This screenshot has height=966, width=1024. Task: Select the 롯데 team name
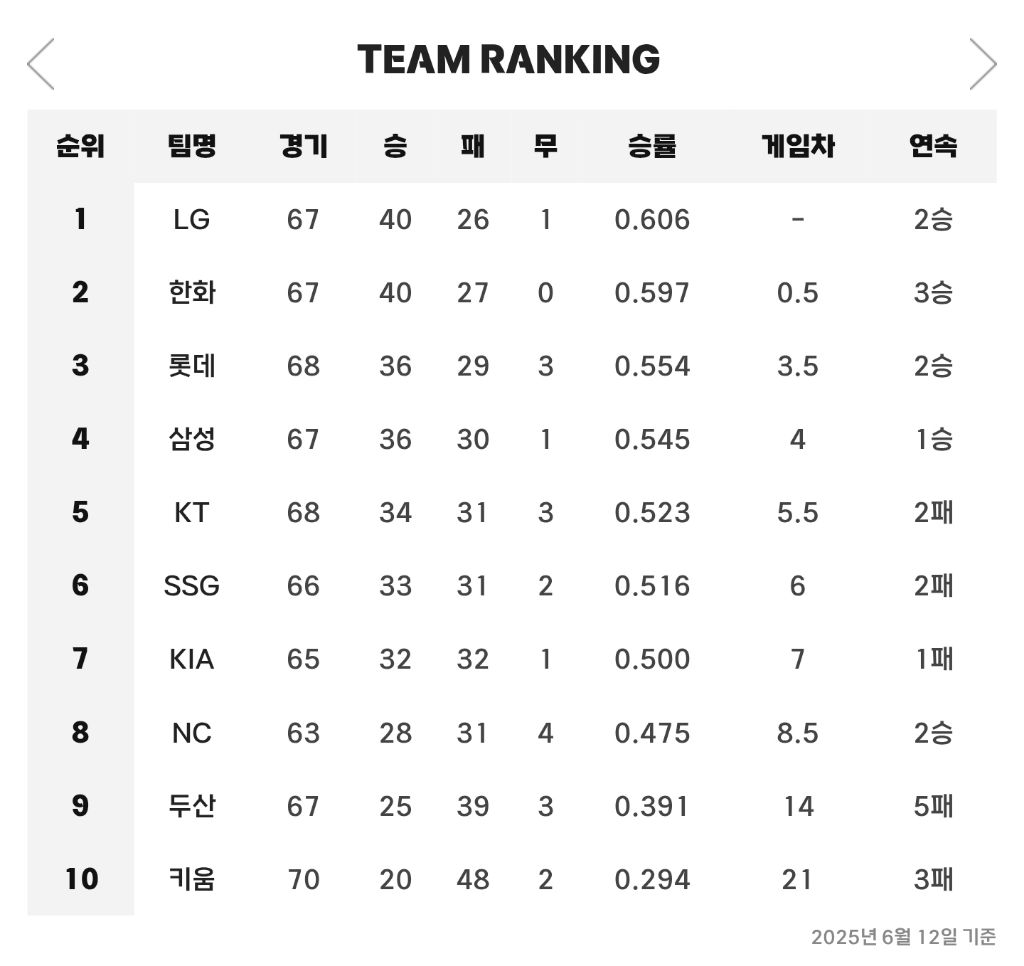191,366
